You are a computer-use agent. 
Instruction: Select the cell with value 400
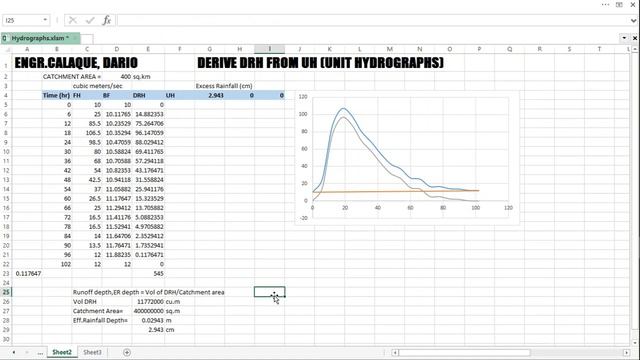[x=117, y=76]
